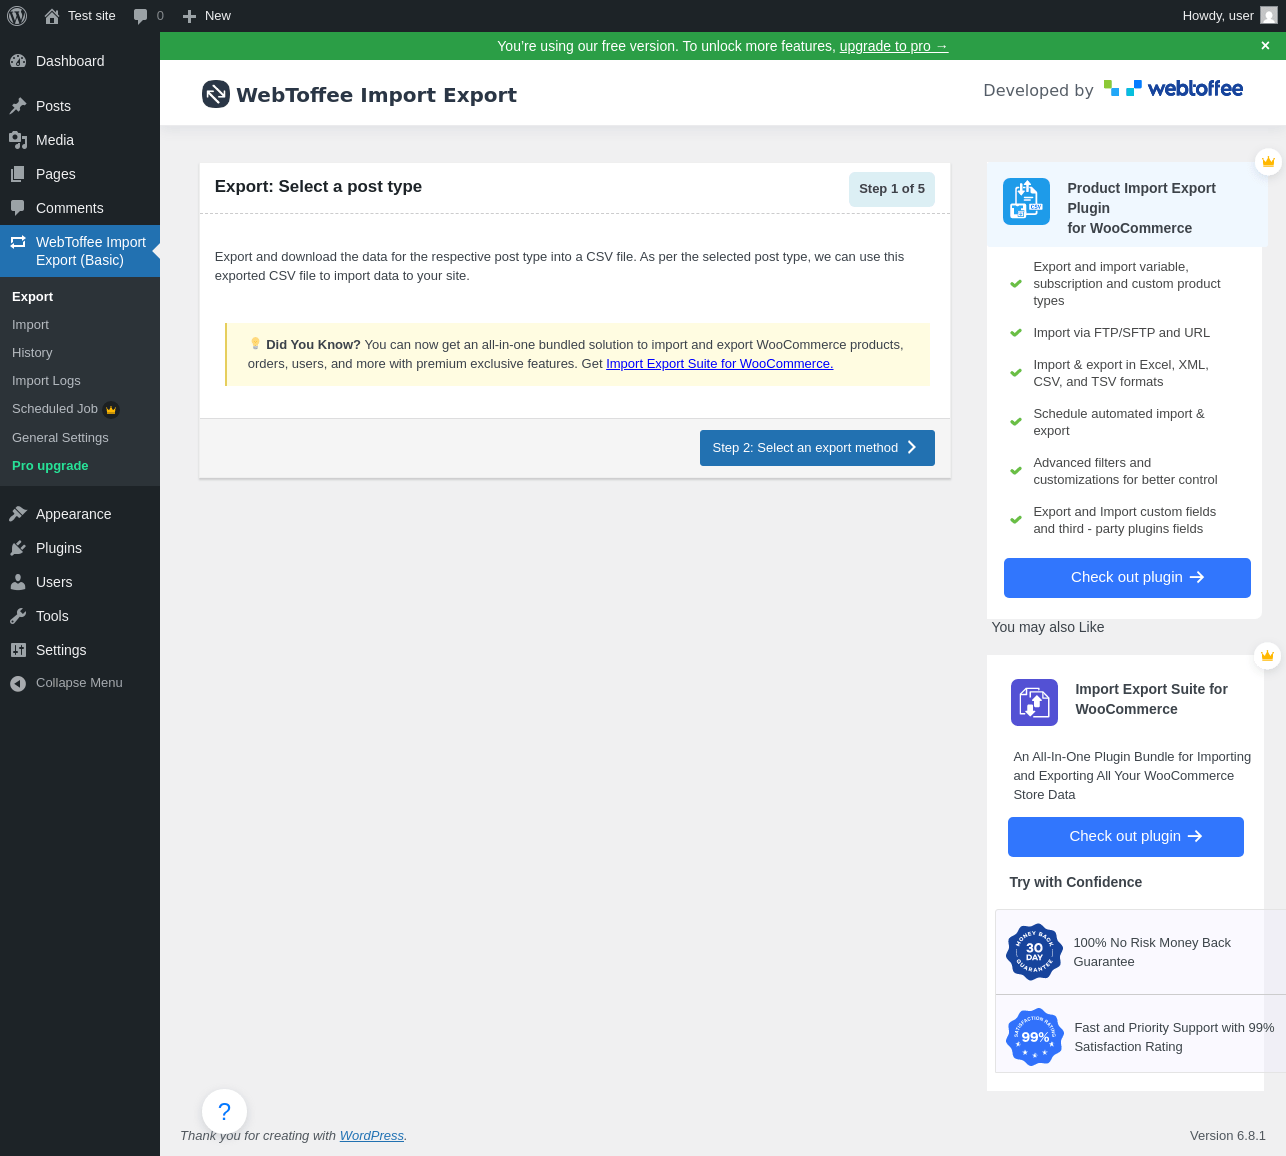The image size is (1286, 1156).
Task: Click the Plugins plug icon
Action: (18, 548)
